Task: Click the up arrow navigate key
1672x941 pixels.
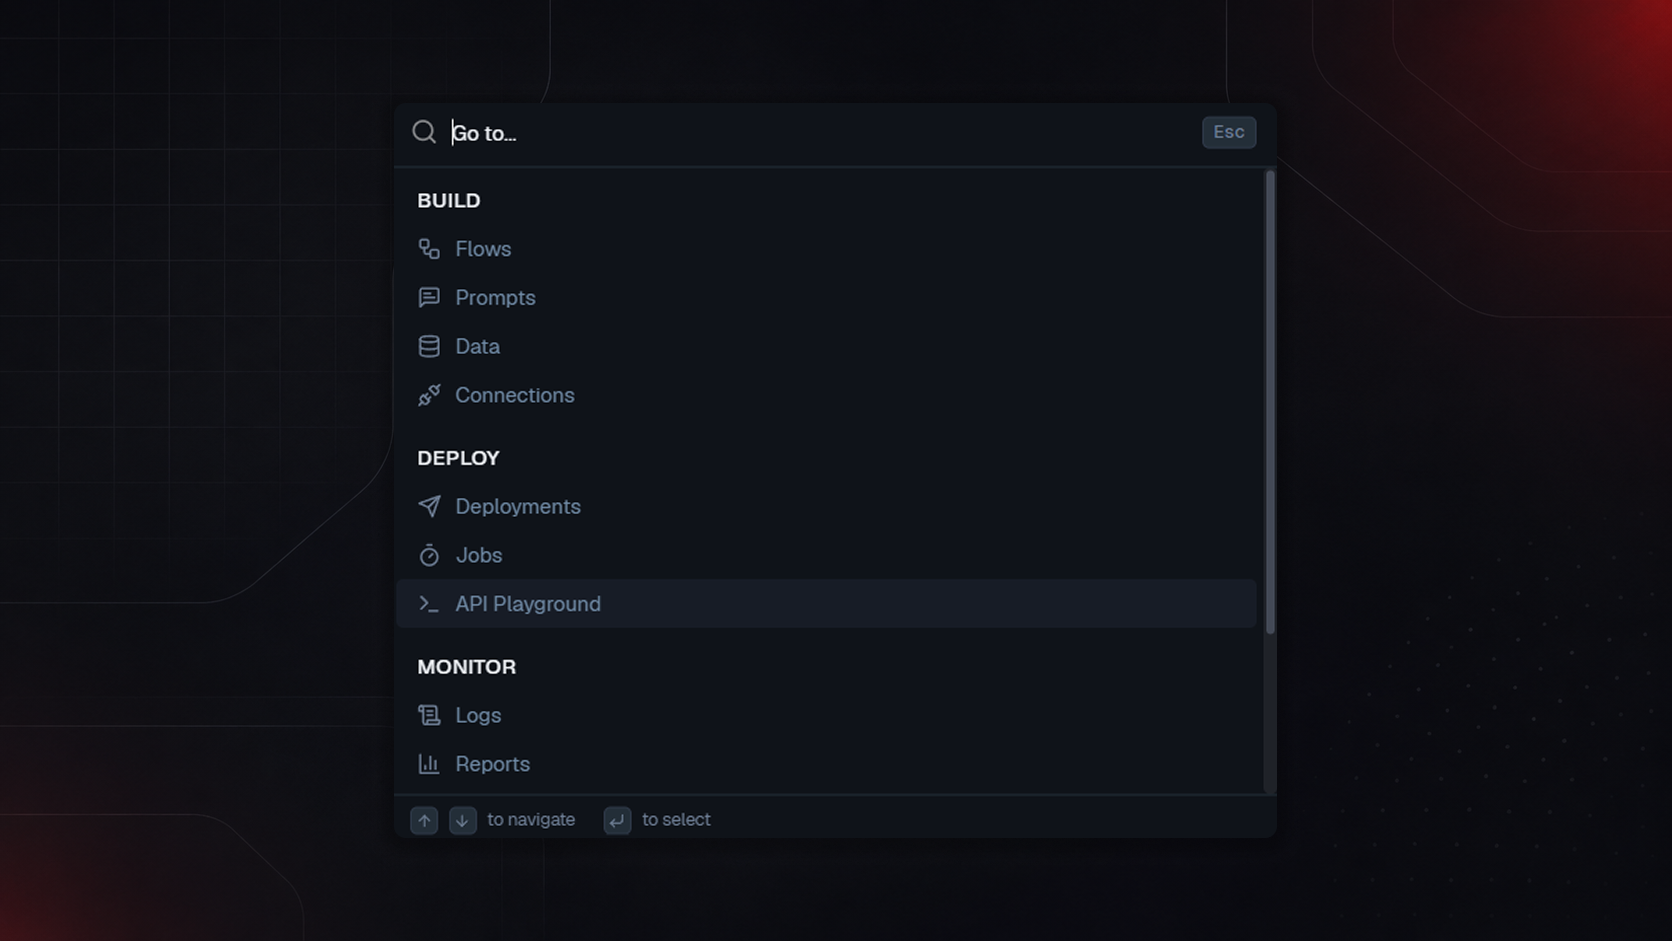Action: [x=424, y=820]
